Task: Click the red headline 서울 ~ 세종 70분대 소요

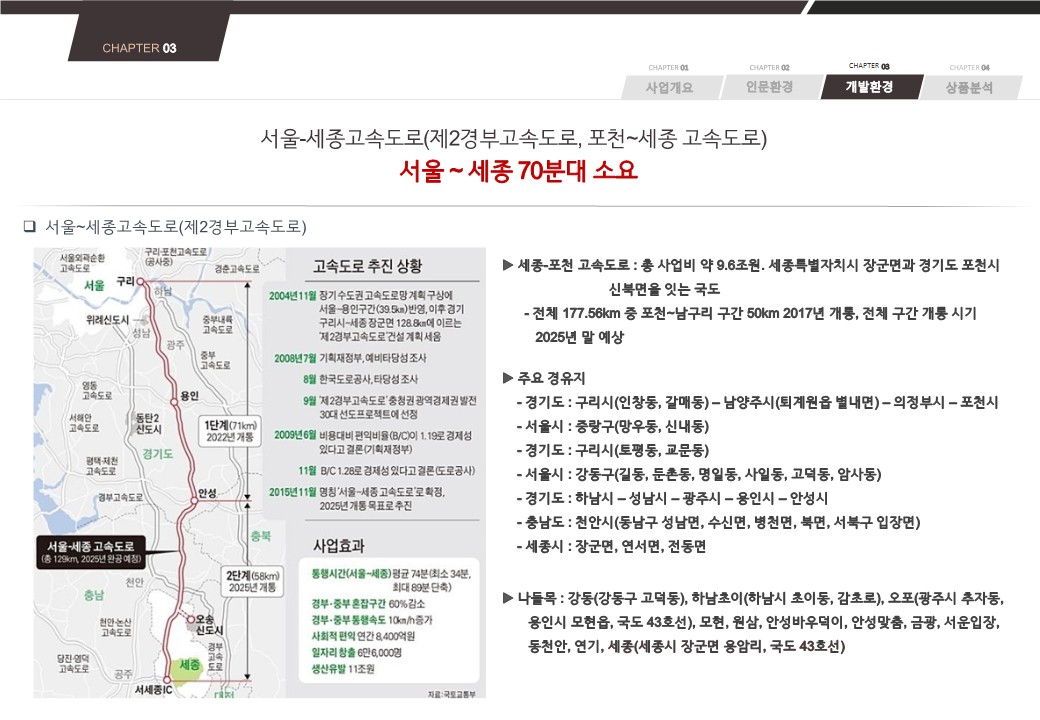Action: (x=518, y=170)
